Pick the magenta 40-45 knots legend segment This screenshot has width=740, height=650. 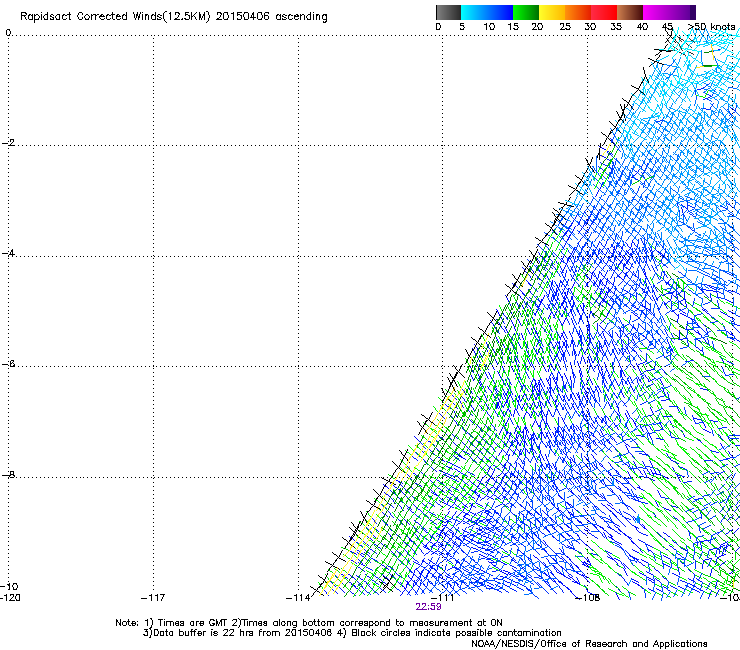[x=656, y=12]
